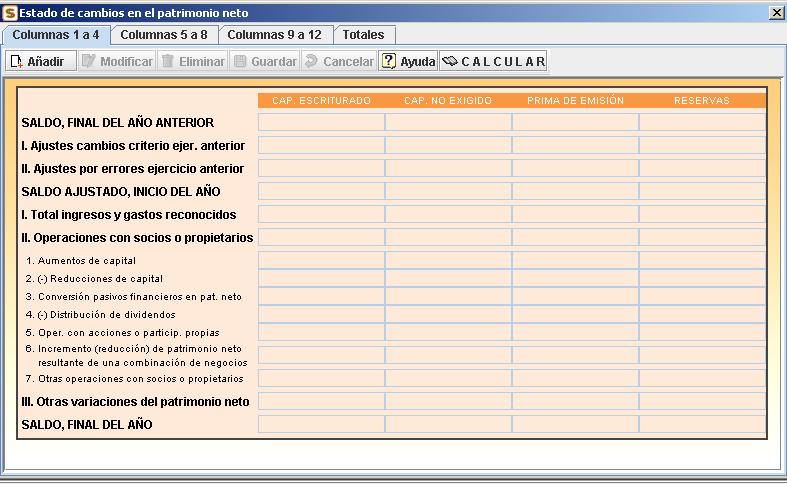
Task: Click the Modificar pencil icon
Action: 88,61
